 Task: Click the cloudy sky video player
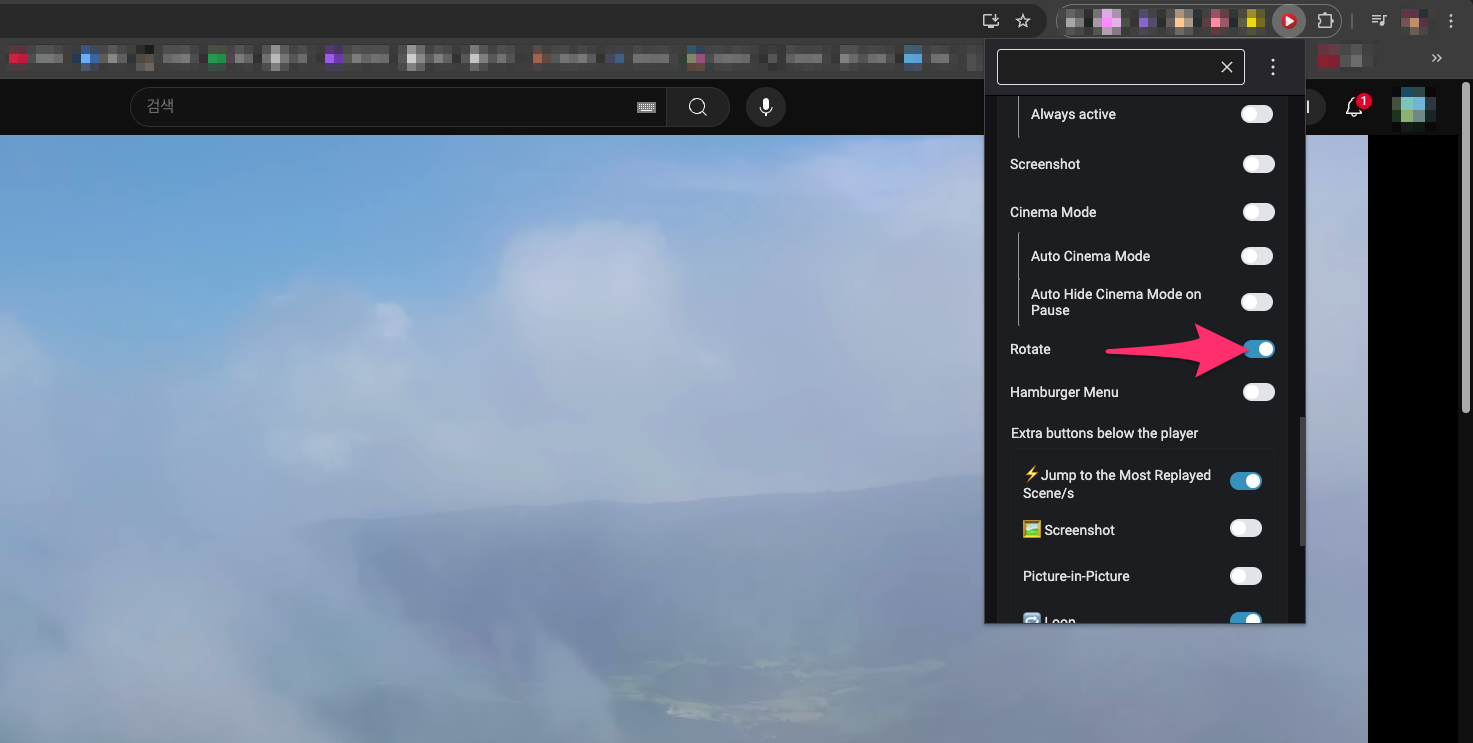[684, 439]
